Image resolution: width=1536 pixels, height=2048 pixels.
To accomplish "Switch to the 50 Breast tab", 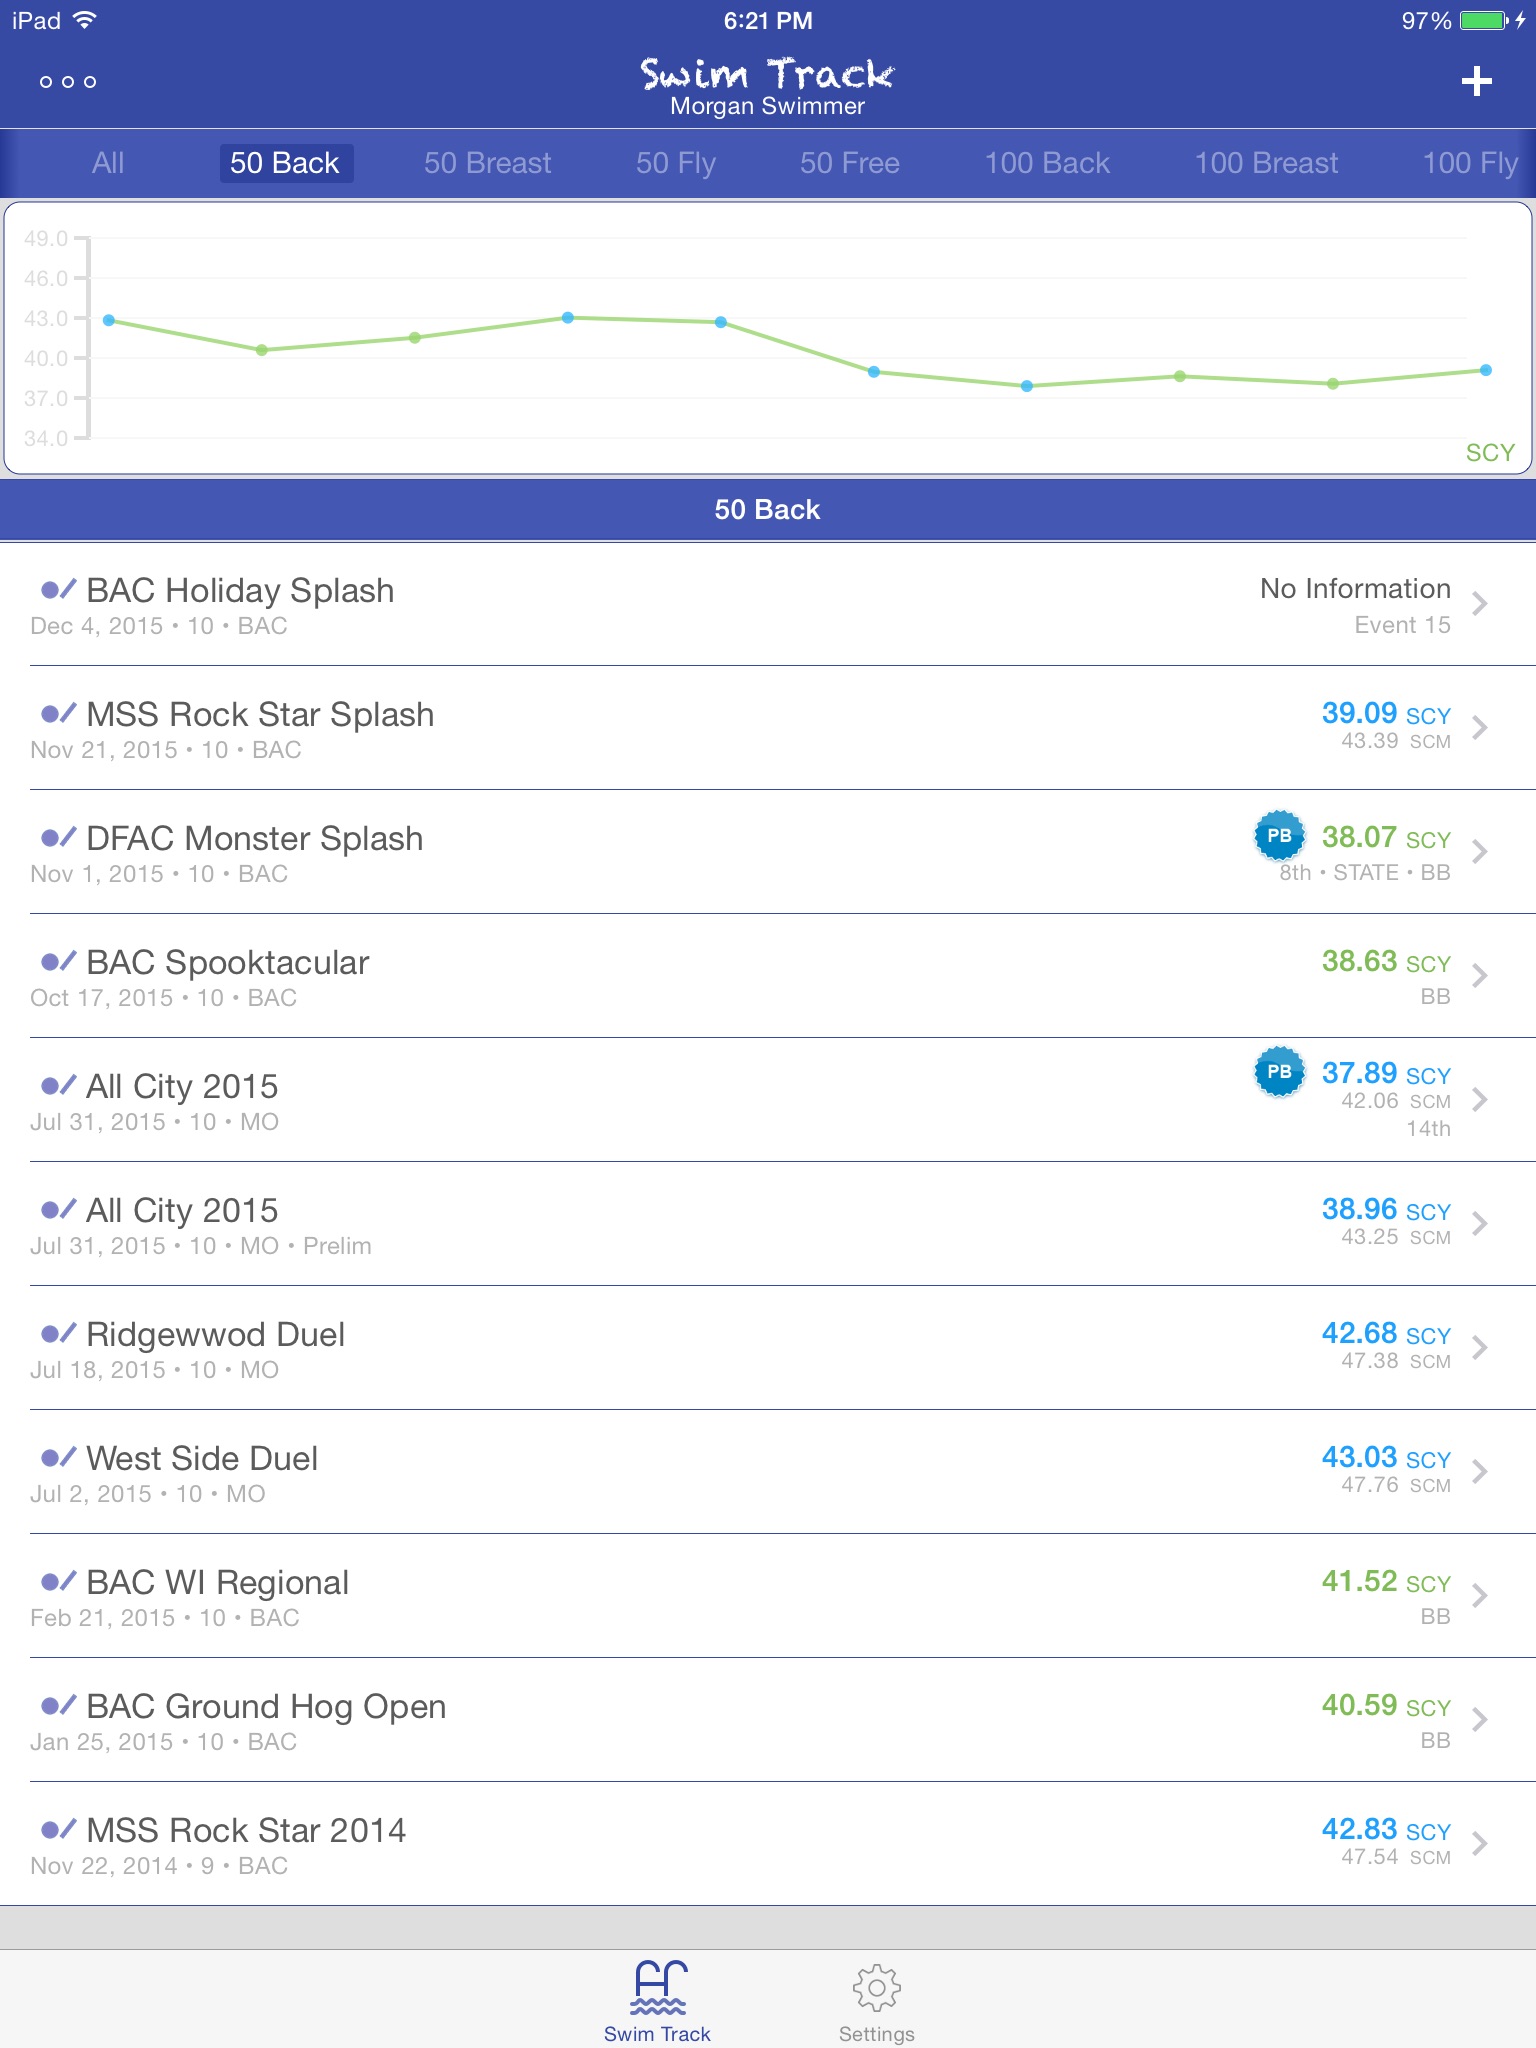I will [487, 163].
